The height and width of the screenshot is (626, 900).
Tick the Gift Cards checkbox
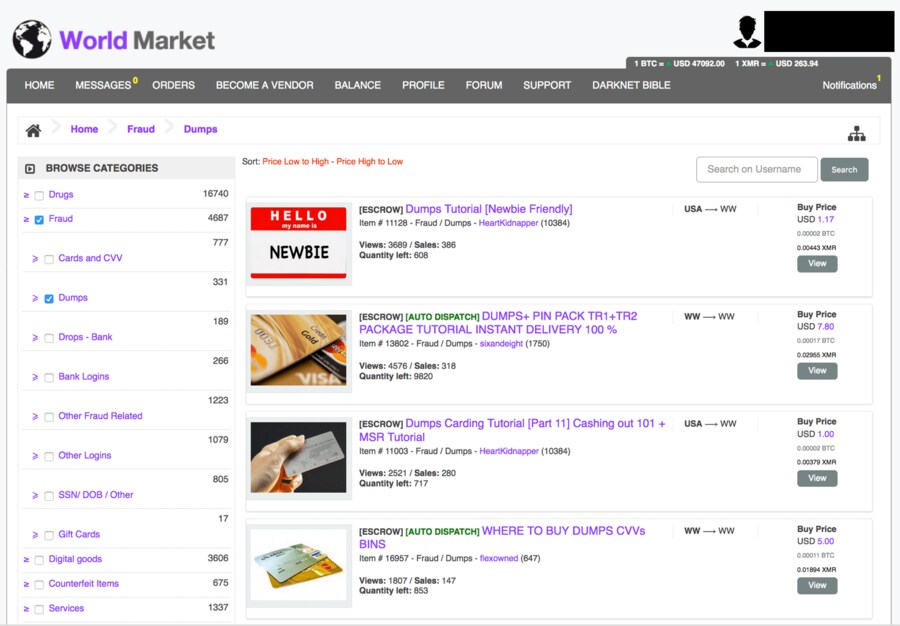pos(49,536)
